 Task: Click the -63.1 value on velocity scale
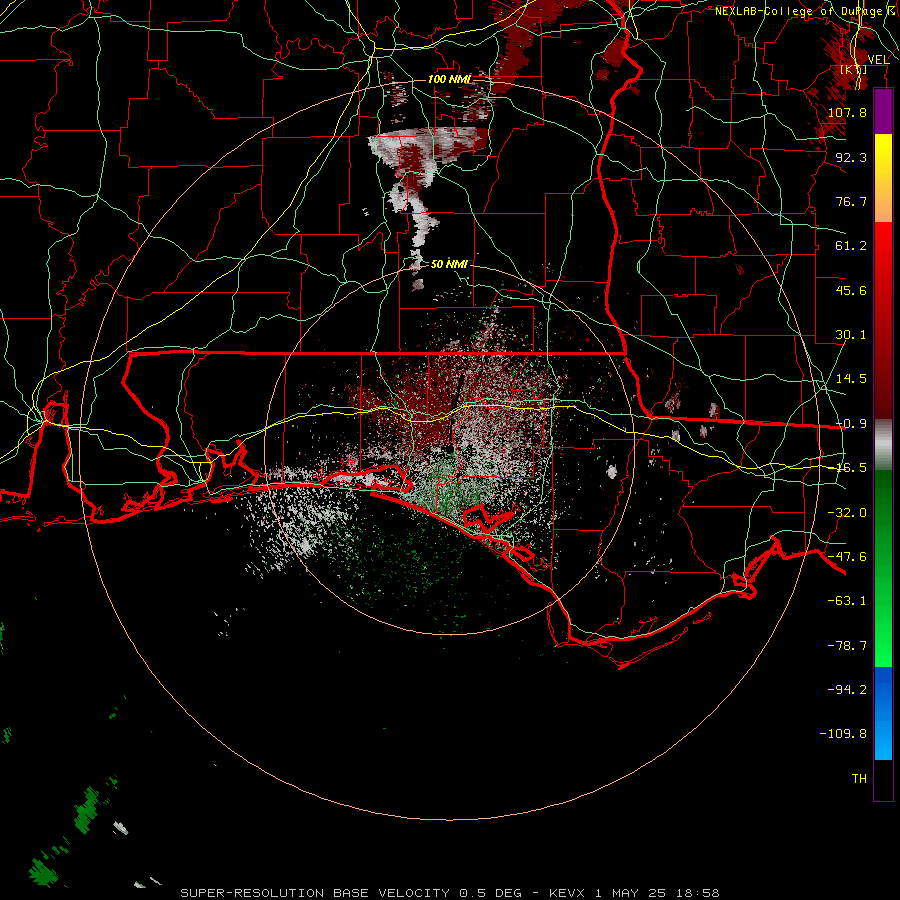[847, 601]
